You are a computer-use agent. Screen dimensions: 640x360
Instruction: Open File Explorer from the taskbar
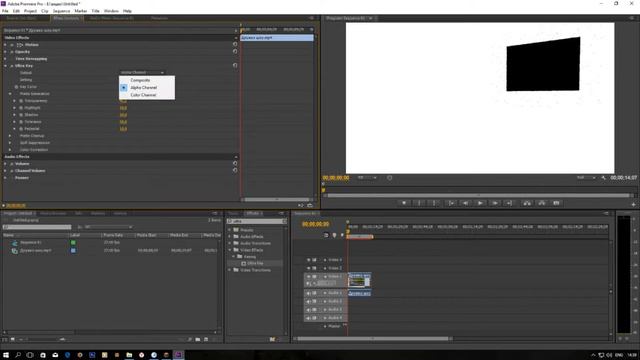pos(129,355)
